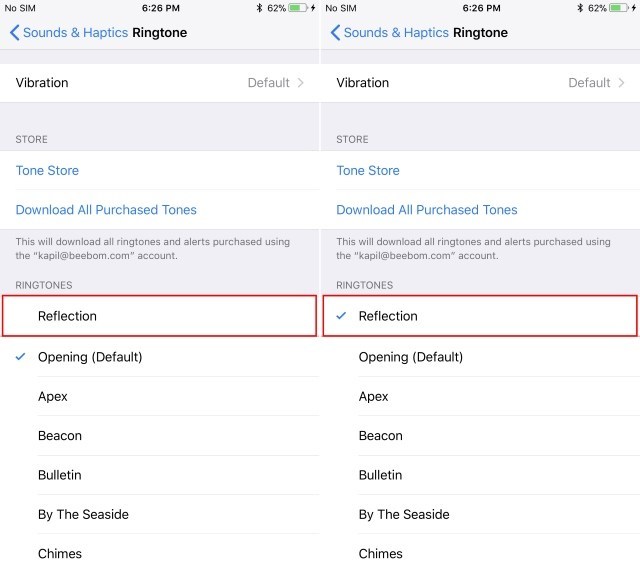Choose By The Seaside on left screen

click(x=159, y=514)
